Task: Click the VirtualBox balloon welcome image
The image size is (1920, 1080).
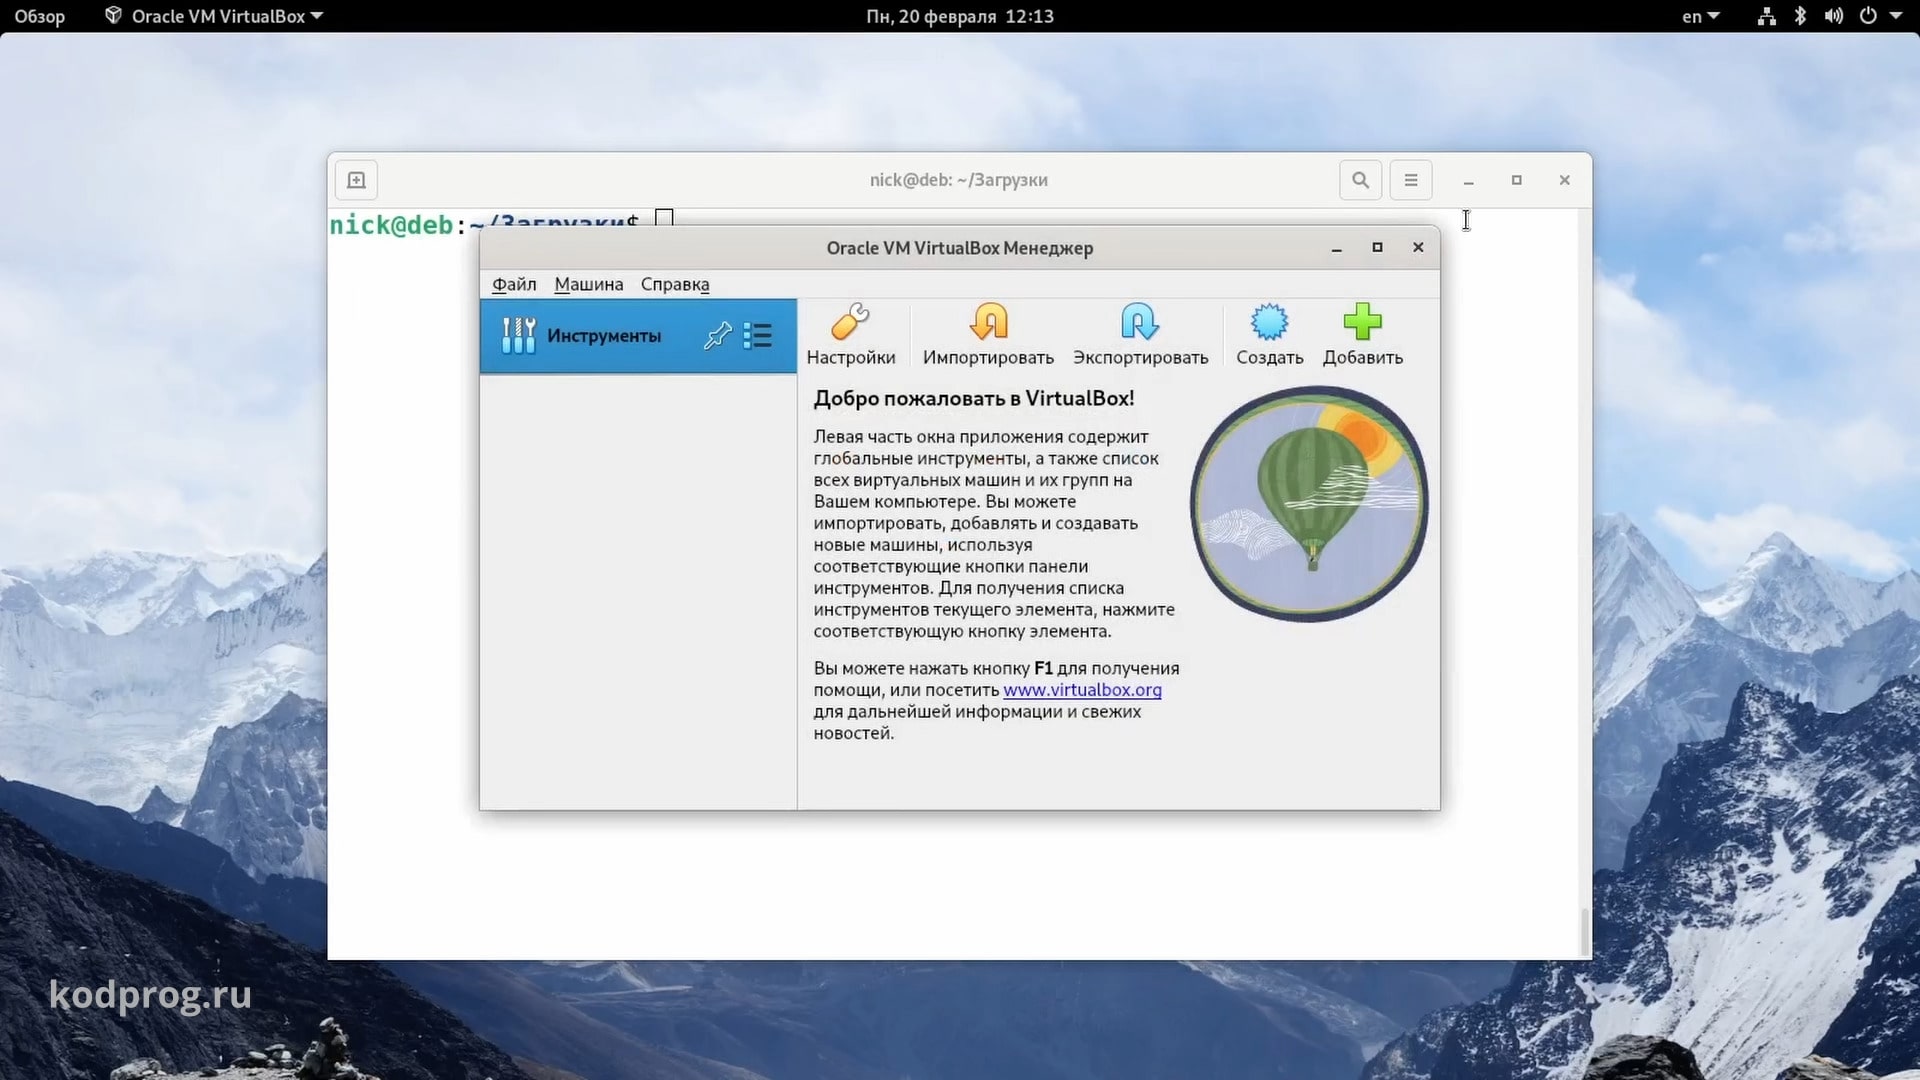Action: coord(1309,504)
